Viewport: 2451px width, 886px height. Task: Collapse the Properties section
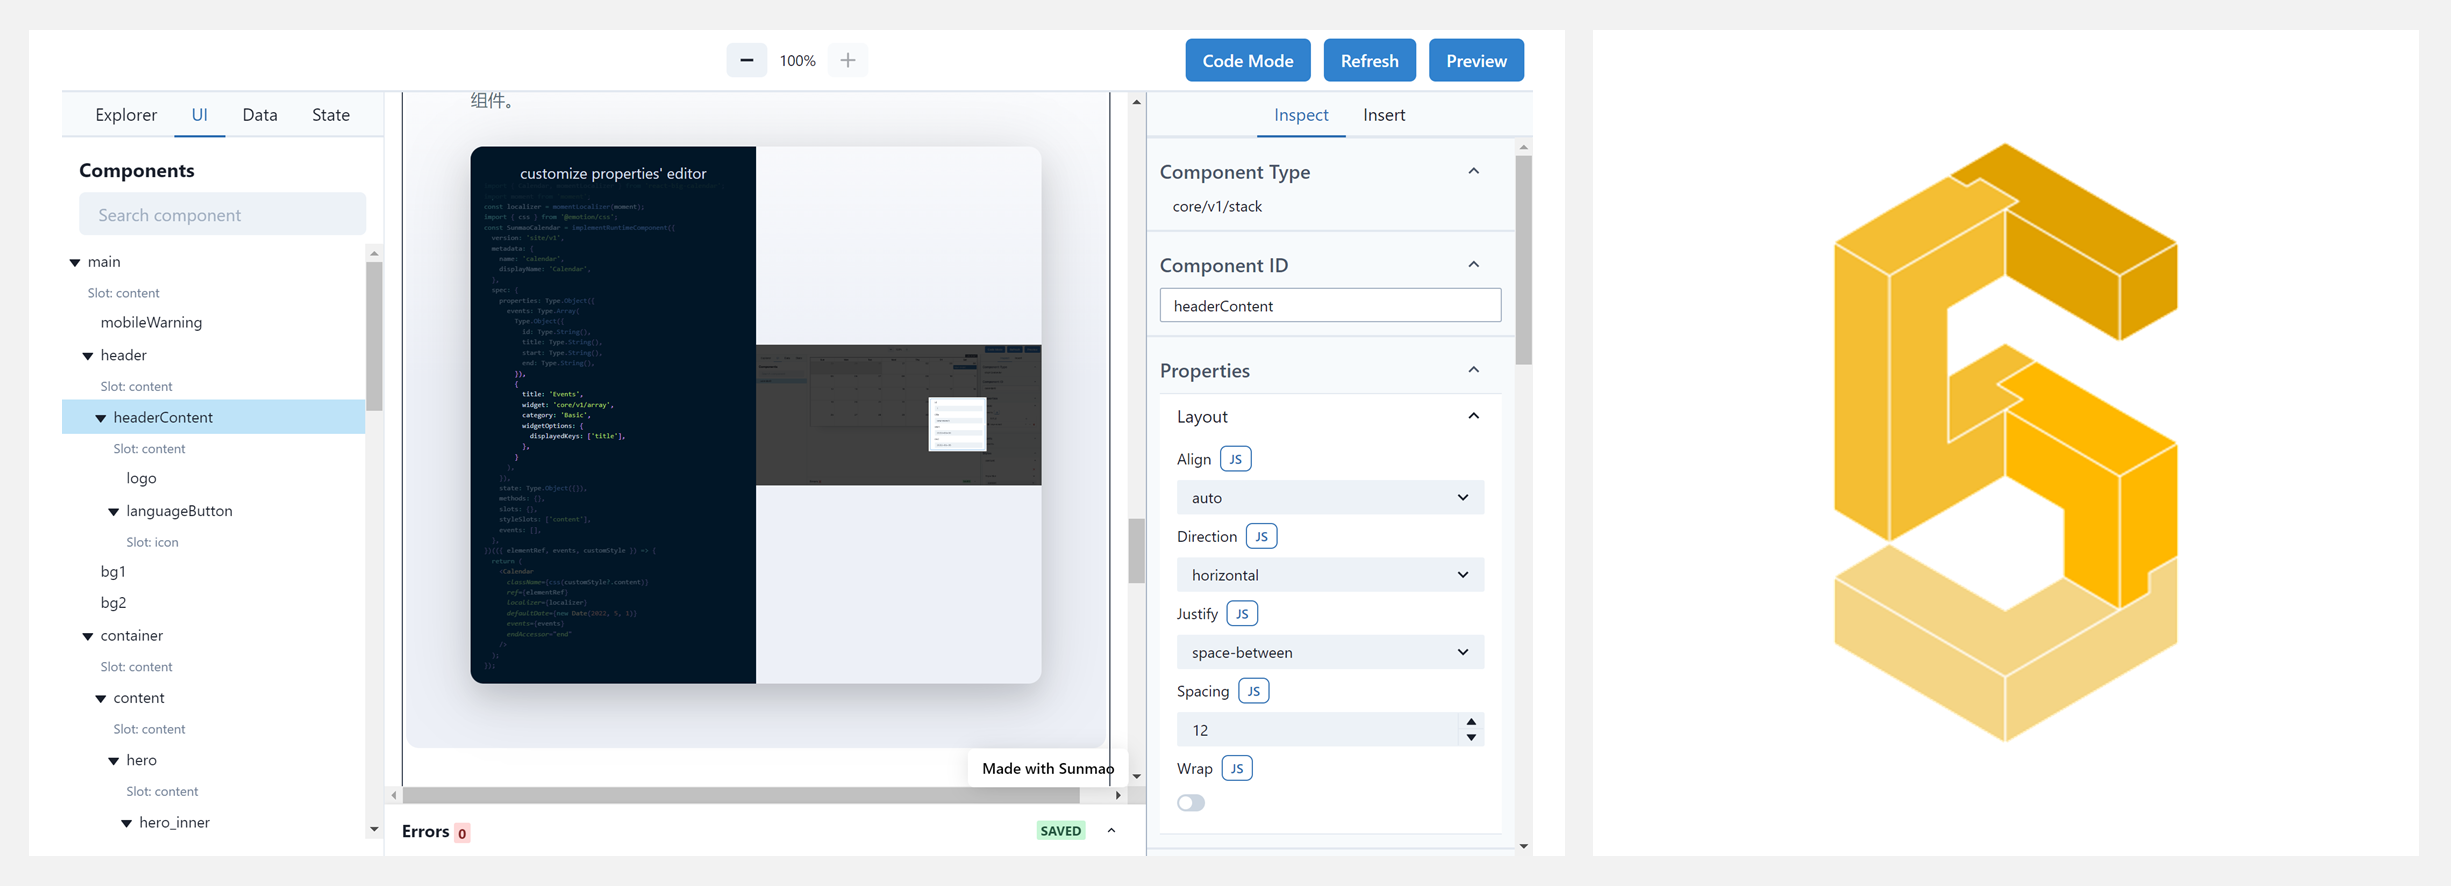(x=1473, y=370)
